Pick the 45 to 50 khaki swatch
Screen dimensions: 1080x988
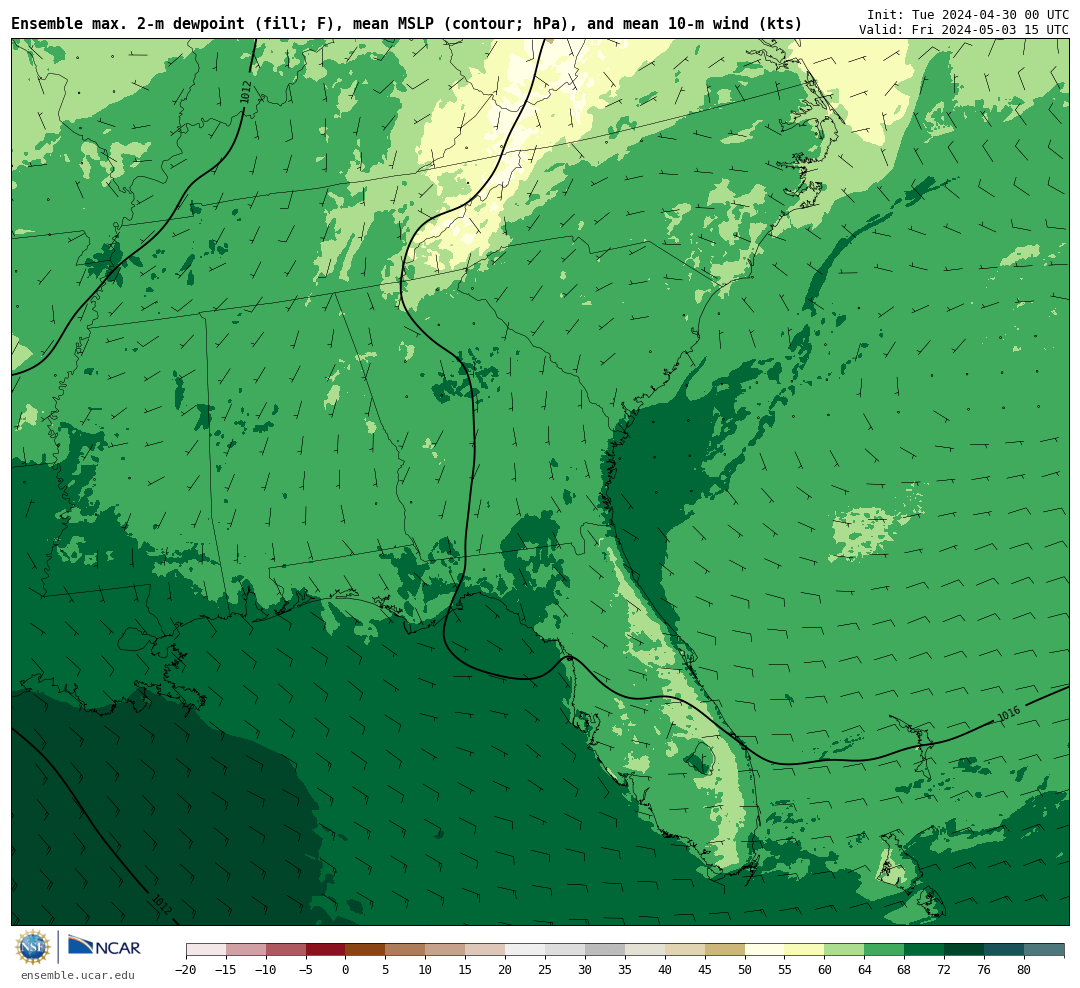tap(725, 950)
